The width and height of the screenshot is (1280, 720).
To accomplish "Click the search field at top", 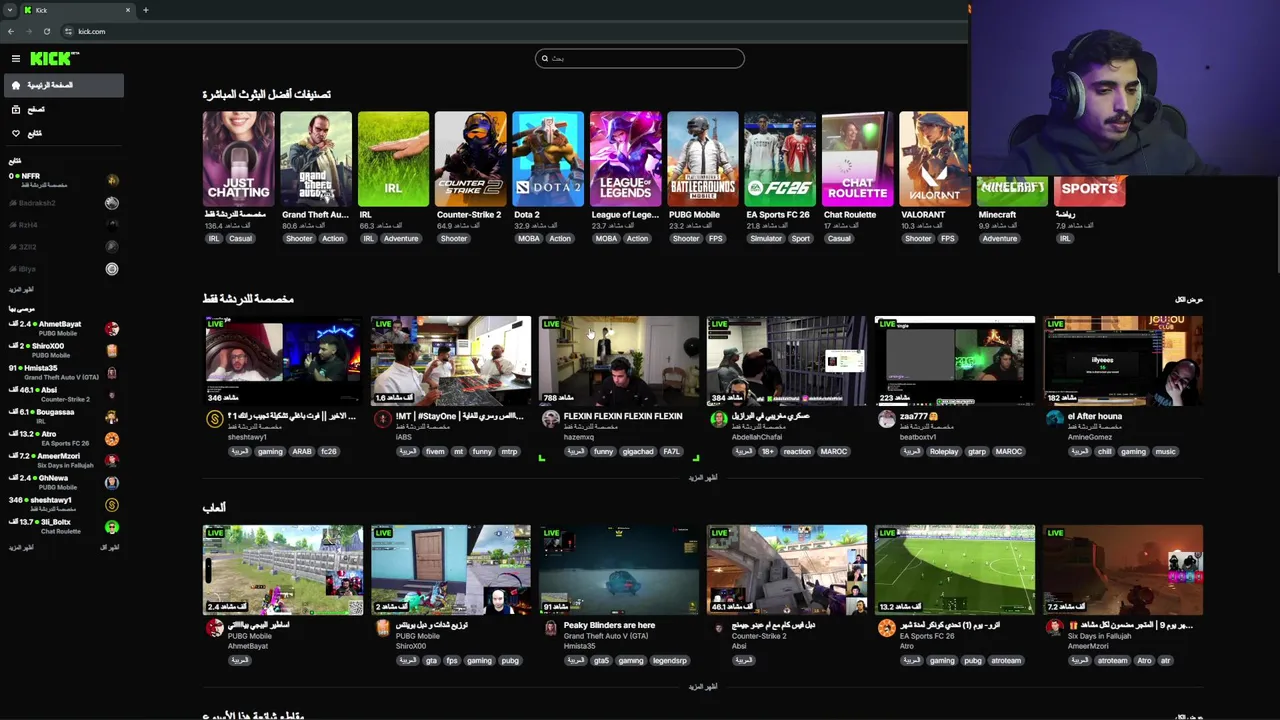I will pos(640,58).
